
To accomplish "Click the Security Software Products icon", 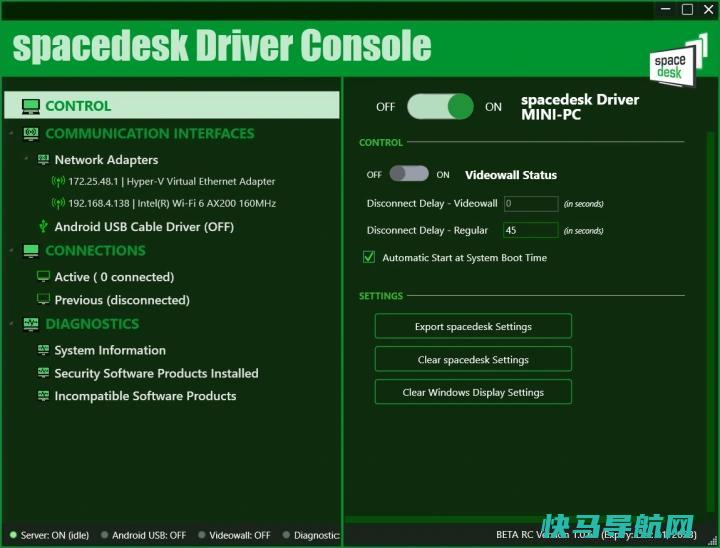I will [x=43, y=373].
